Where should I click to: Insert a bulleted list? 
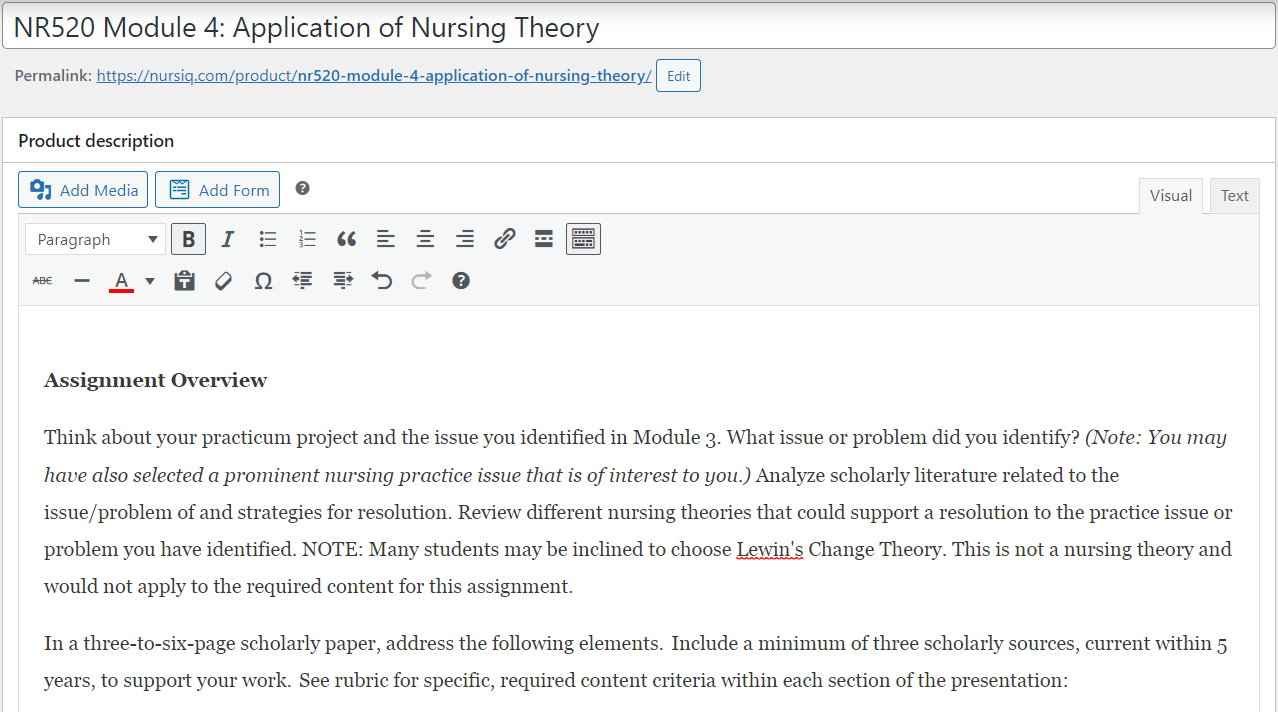tap(268, 240)
